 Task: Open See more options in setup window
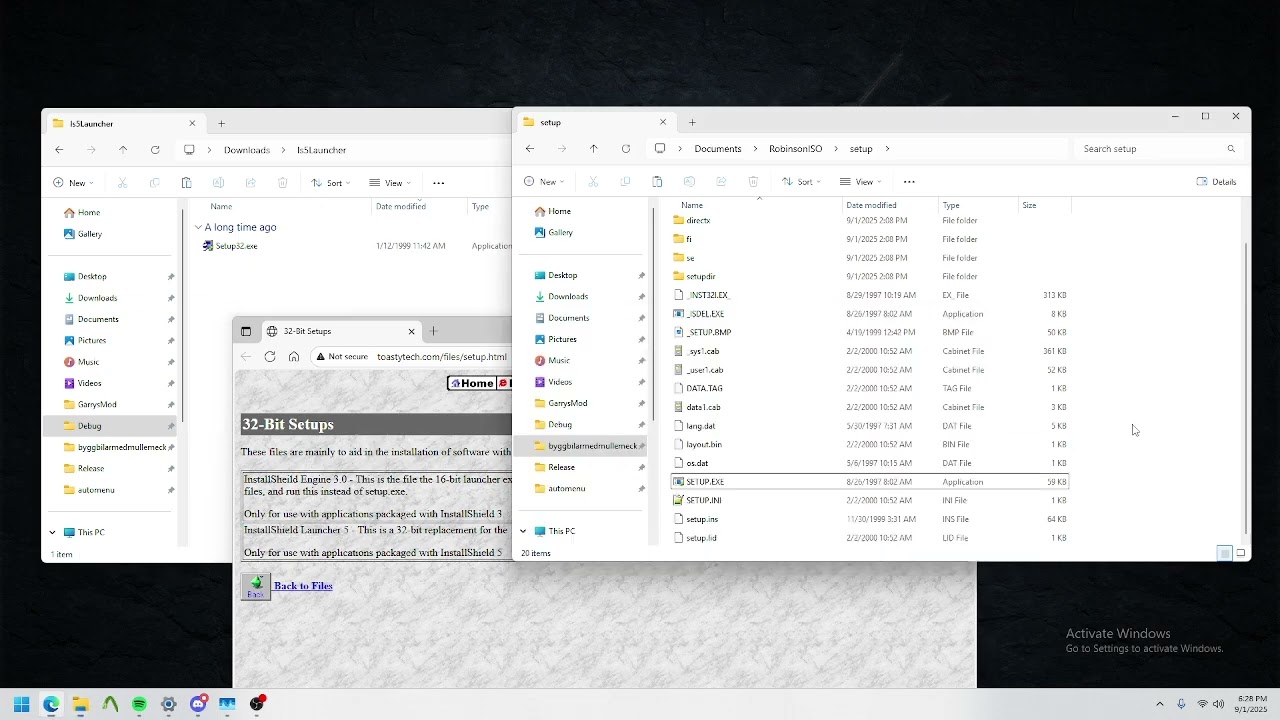pos(909,182)
